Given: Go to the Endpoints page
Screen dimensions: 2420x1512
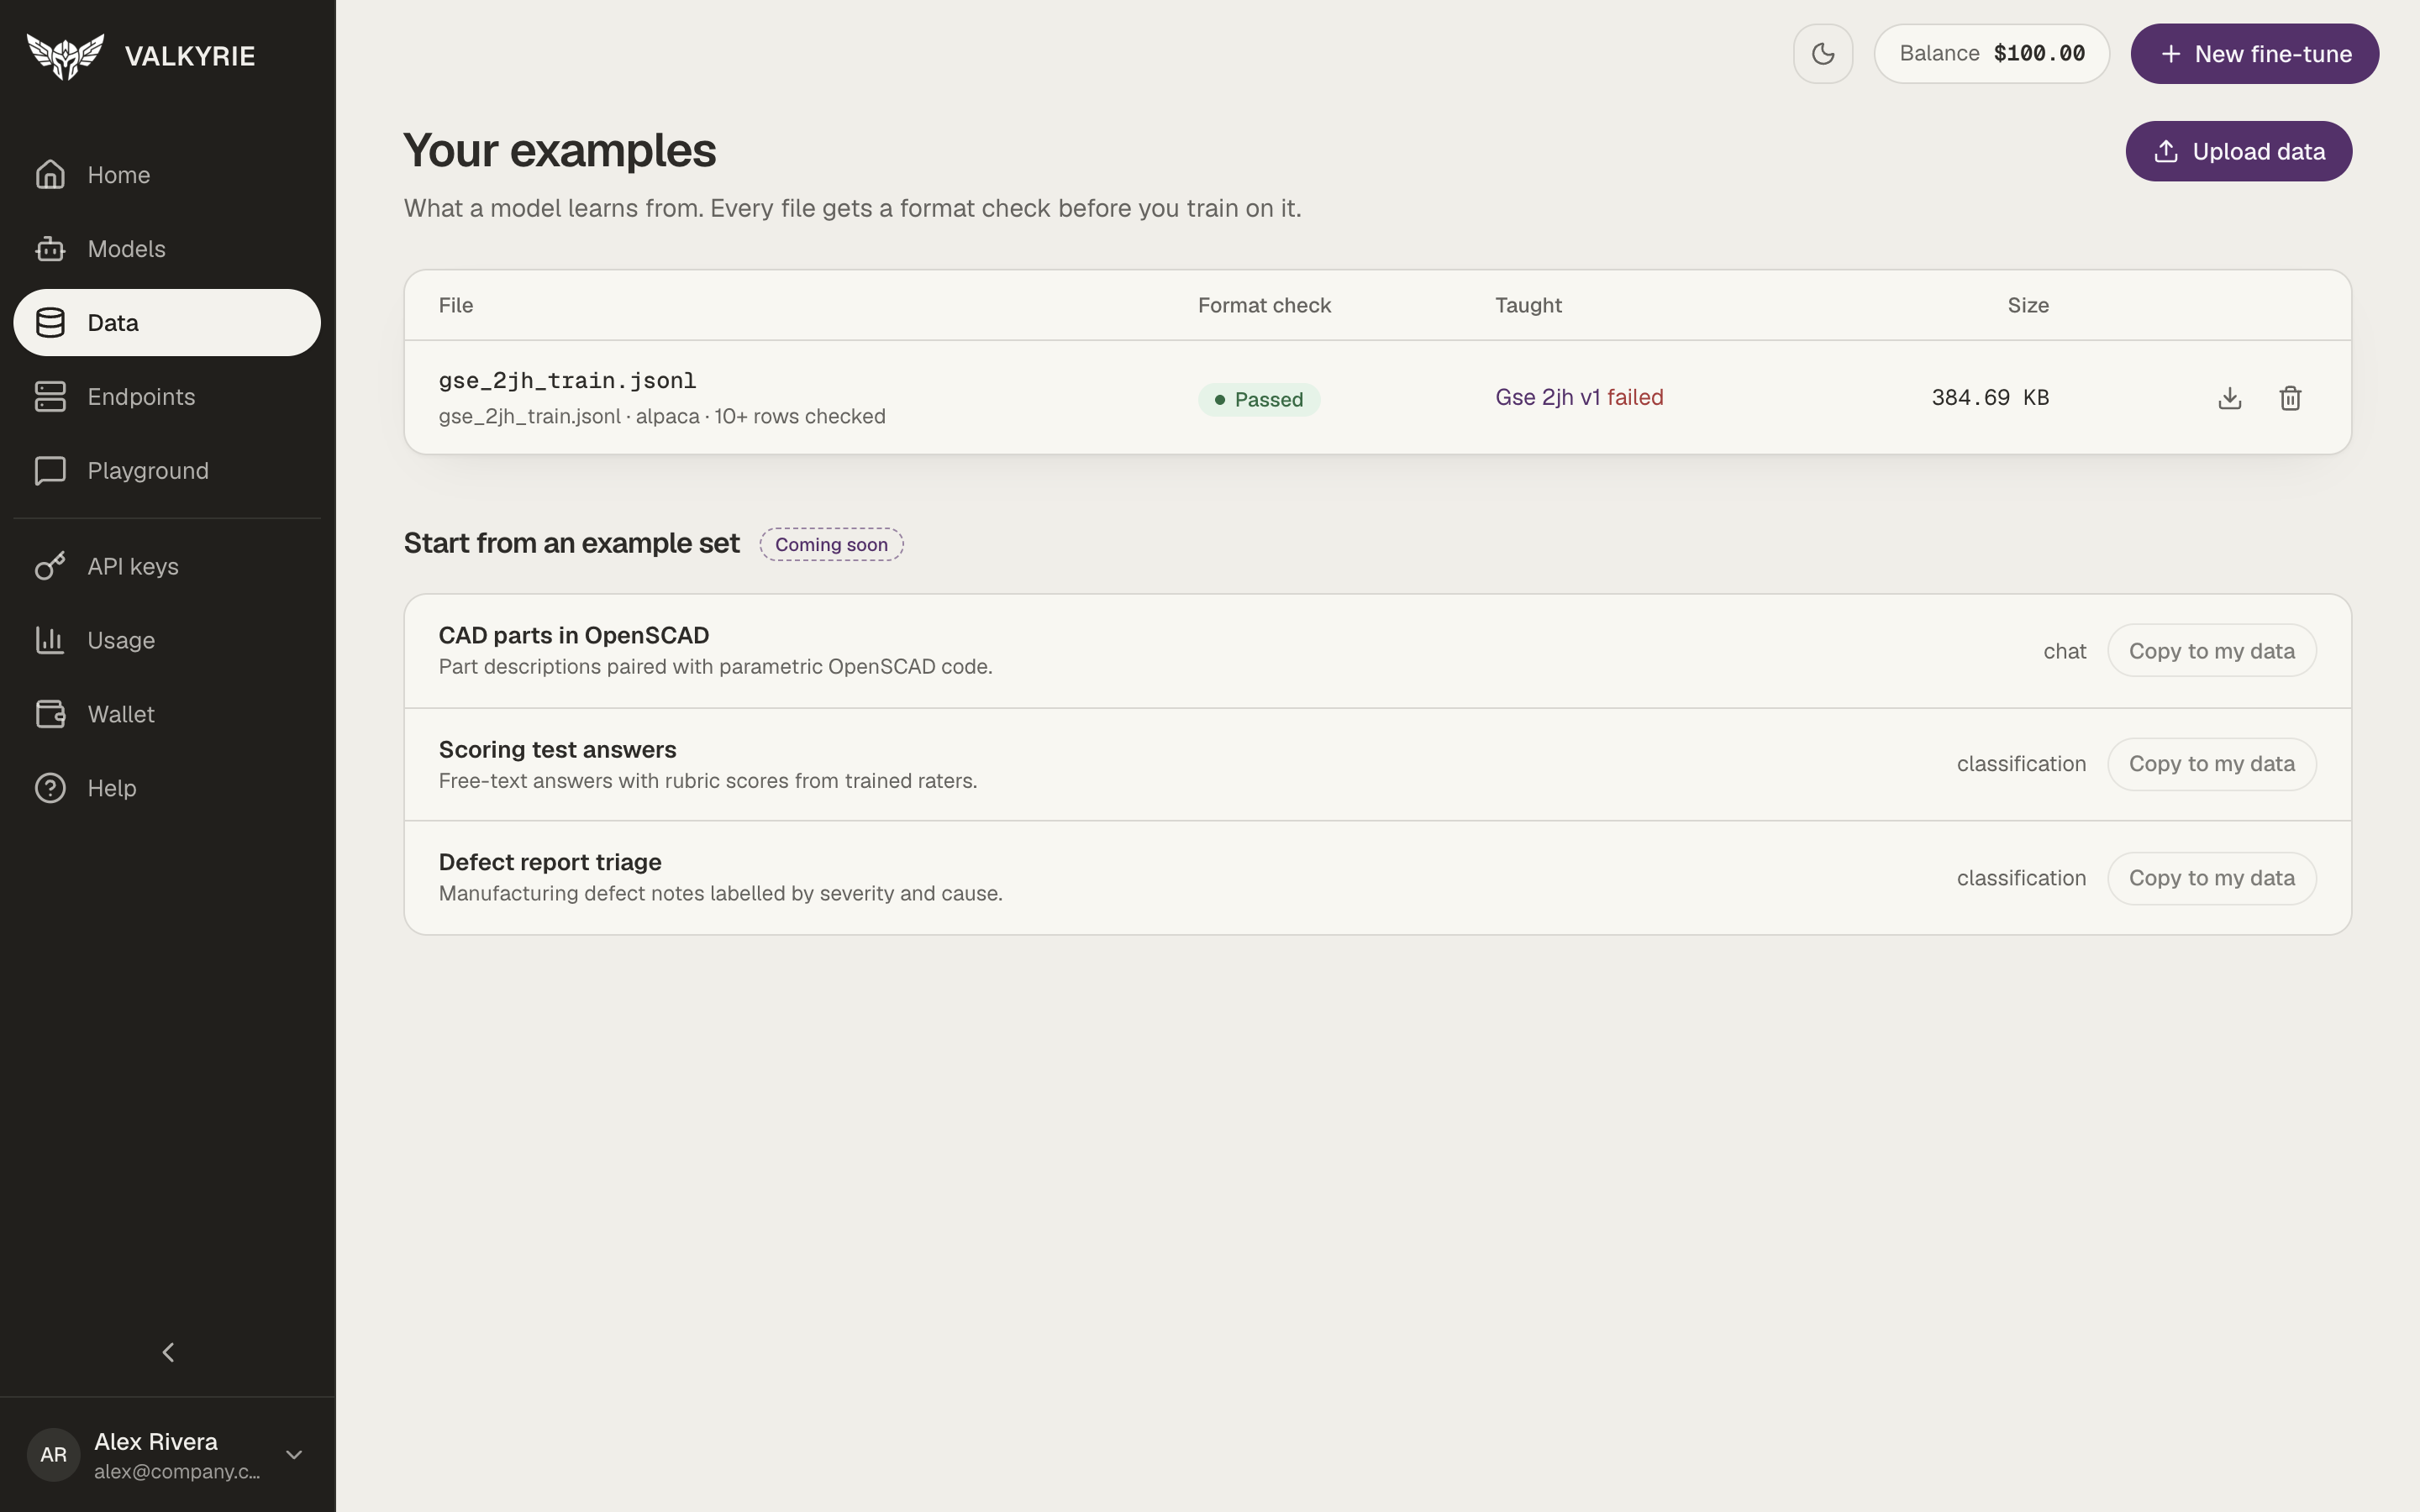Looking at the screenshot, I should point(167,397).
